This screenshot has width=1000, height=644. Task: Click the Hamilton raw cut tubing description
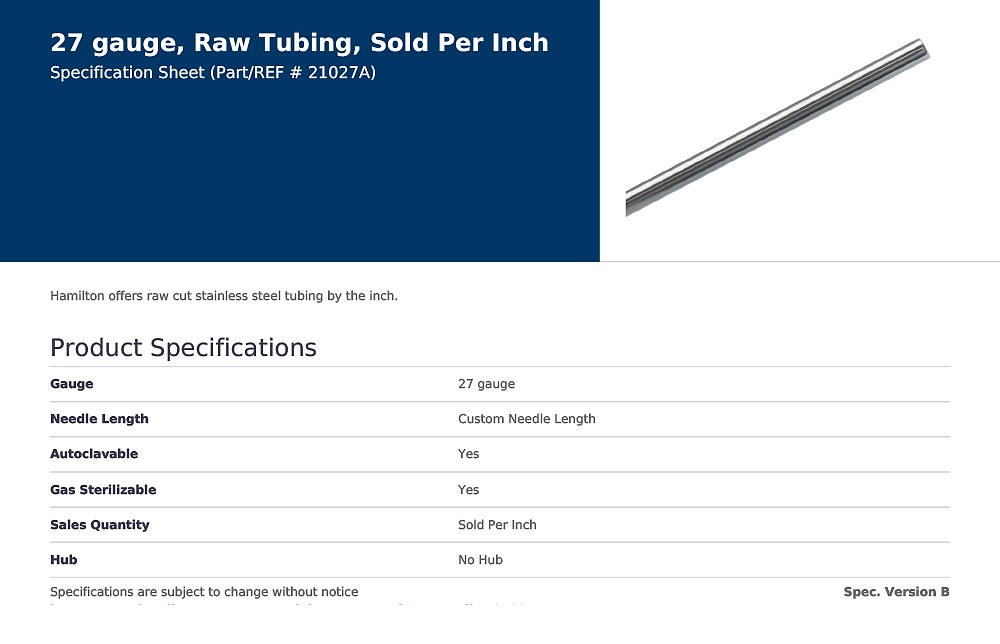(x=224, y=296)
